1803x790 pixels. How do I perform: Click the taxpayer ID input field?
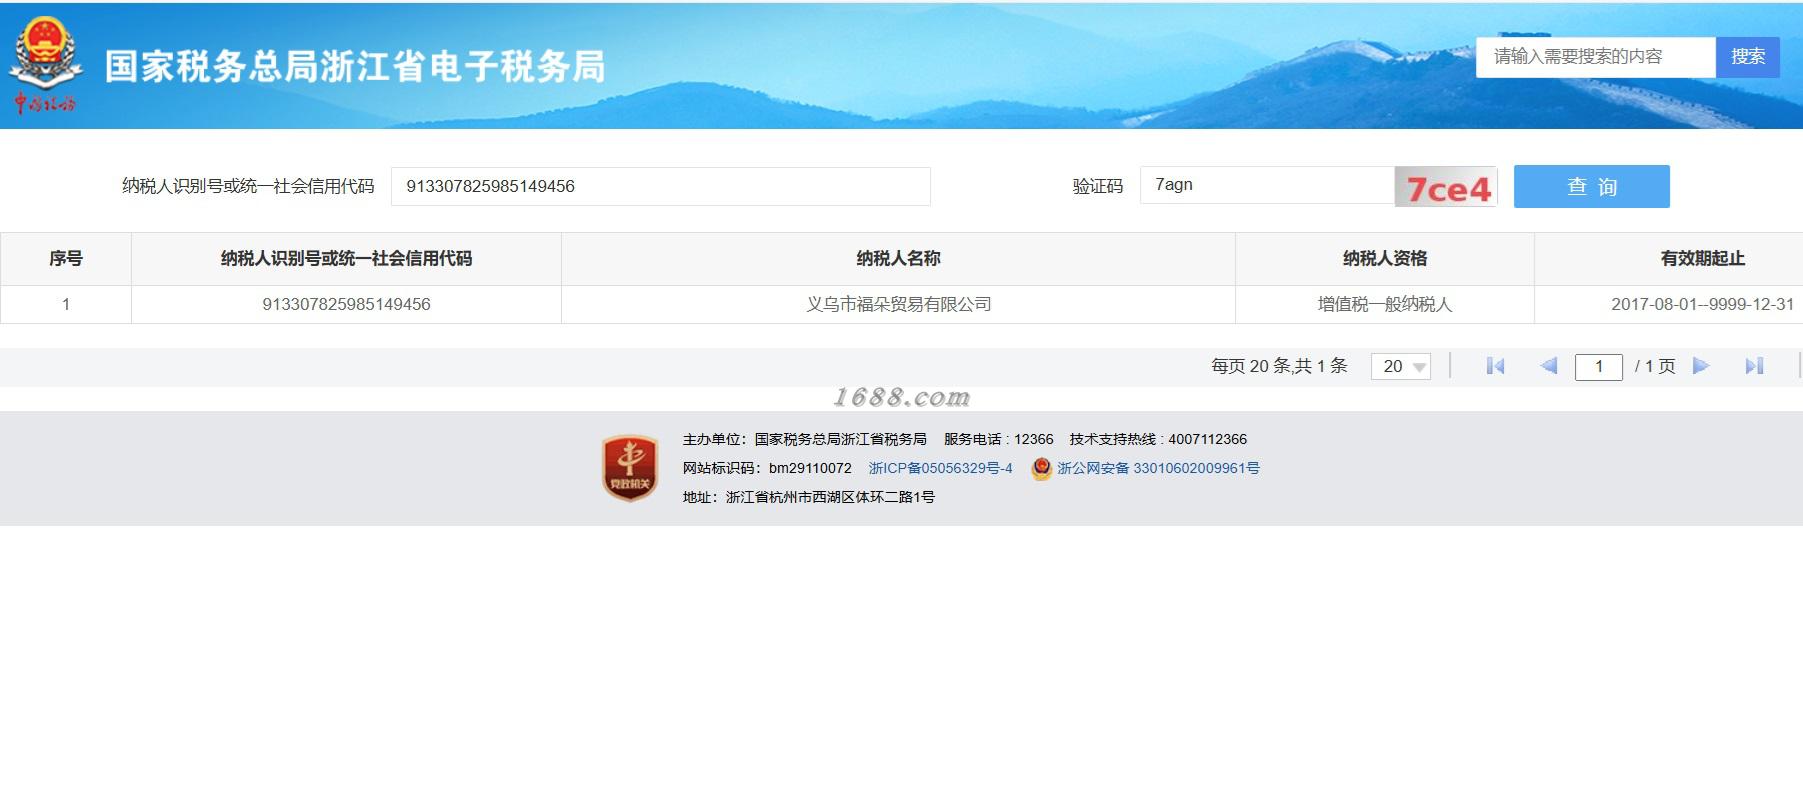(x=661, y=186)
